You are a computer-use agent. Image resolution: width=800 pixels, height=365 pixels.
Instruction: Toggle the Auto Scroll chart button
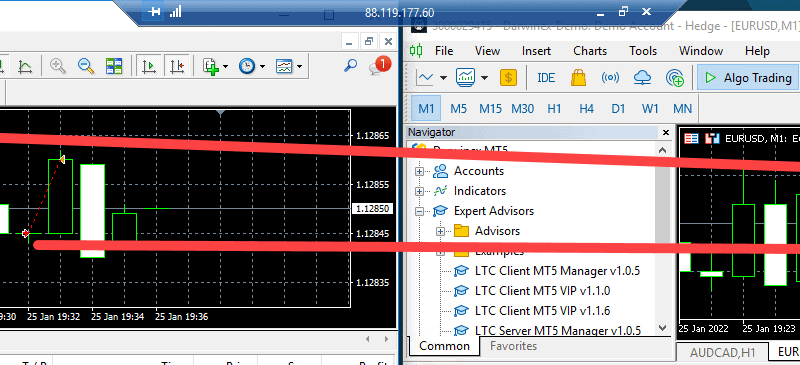pyautogui.click(x=149, y=66)
